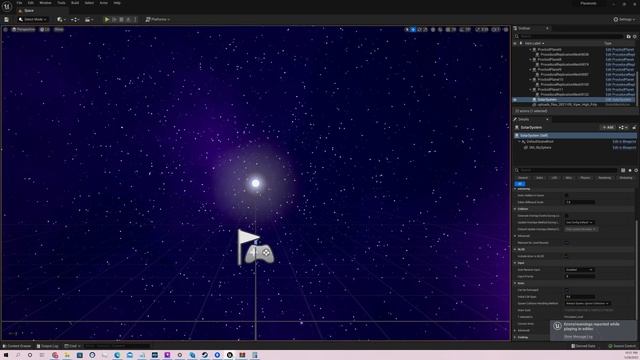Select the Physics filter tab in Details
This screenshot has width=640, height=360.
pos(585,178)
